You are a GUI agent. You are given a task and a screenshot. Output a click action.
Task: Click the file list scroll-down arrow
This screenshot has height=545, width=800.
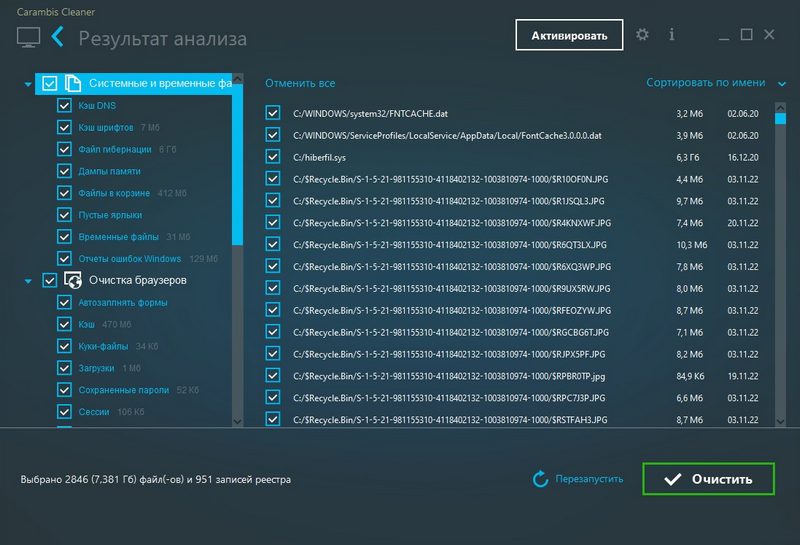point(781,421)
